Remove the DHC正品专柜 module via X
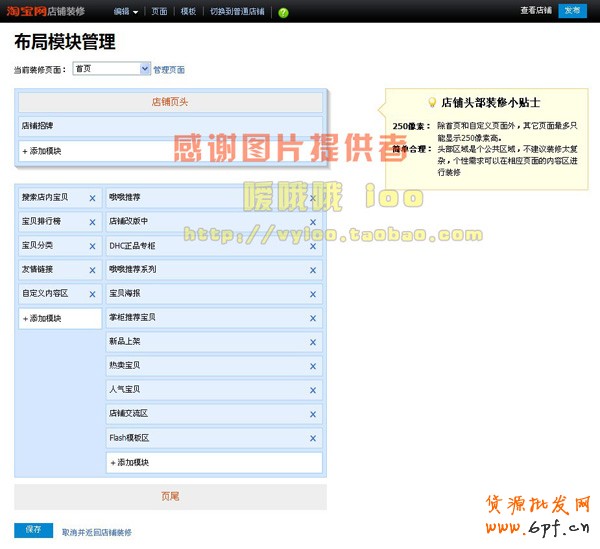Screen dimensions: 600x549 pyautogui.click(x=313, y=246)
